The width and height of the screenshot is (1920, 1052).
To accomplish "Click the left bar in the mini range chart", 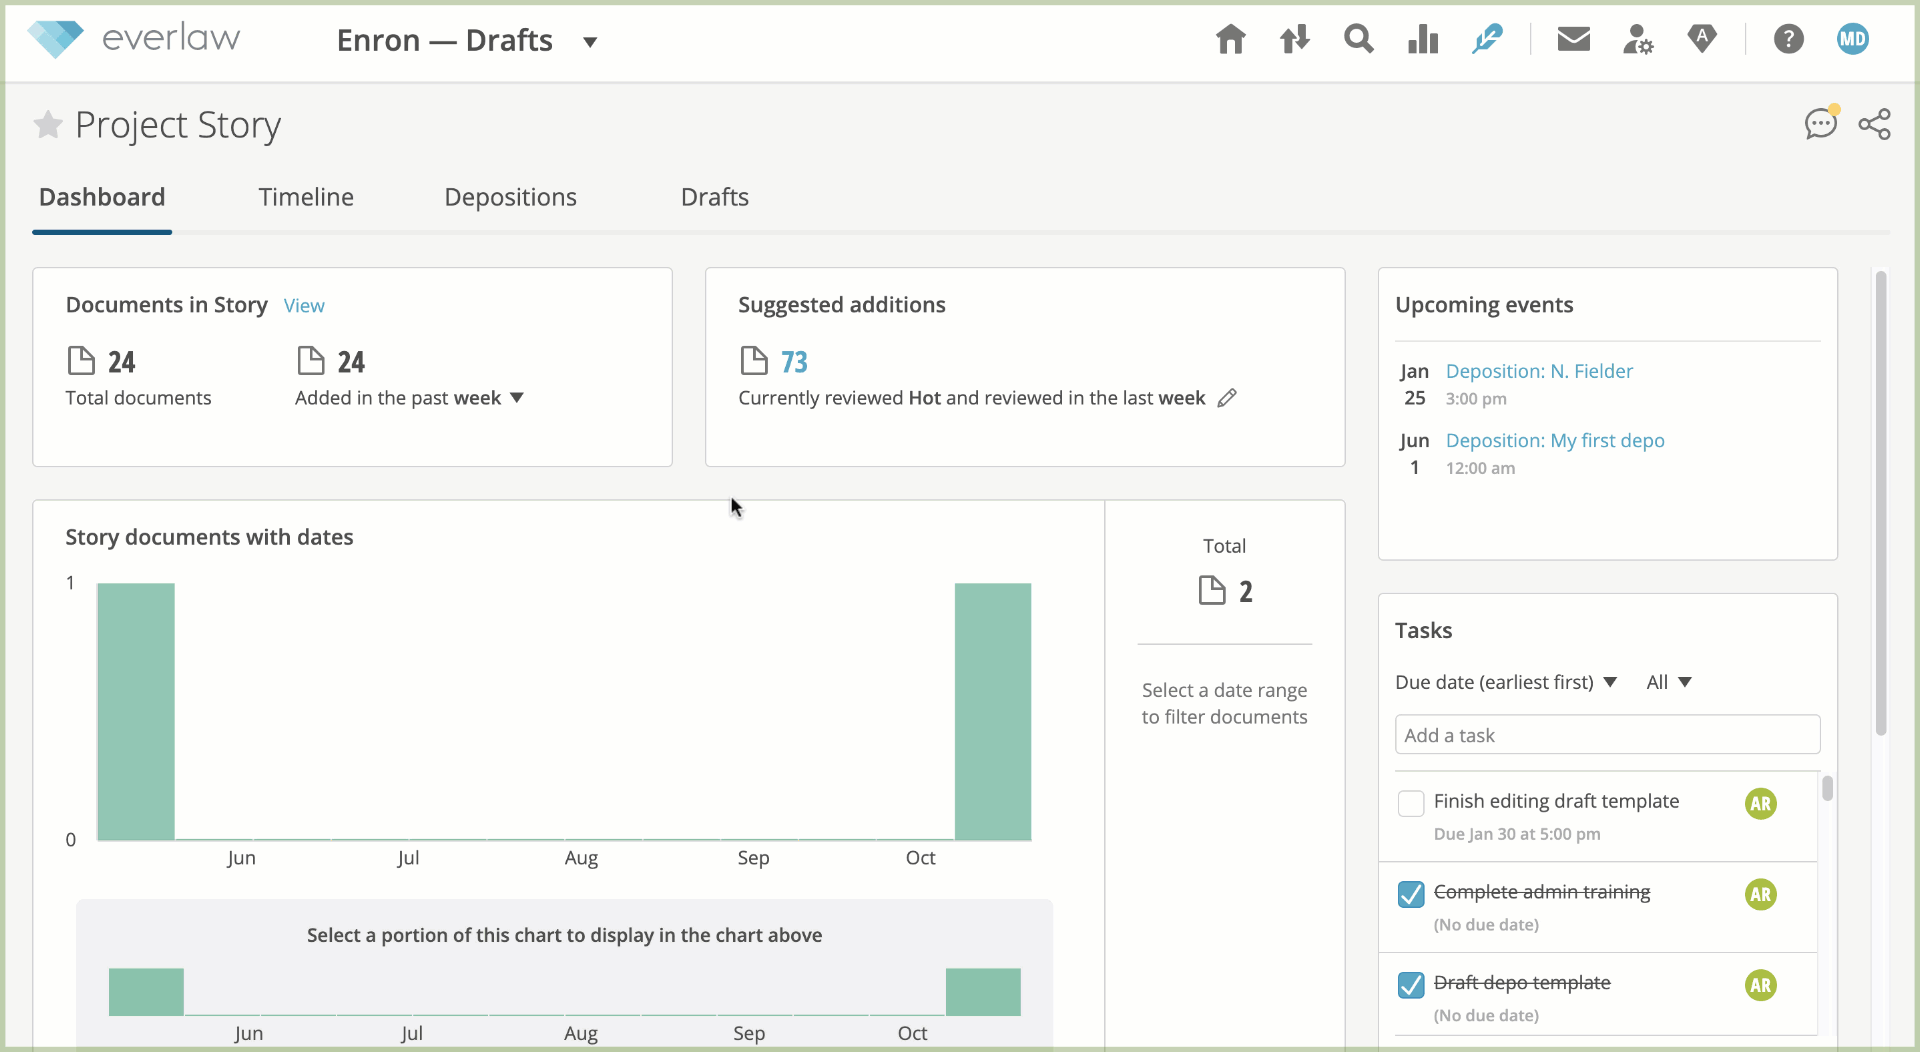I will [146, 992].
